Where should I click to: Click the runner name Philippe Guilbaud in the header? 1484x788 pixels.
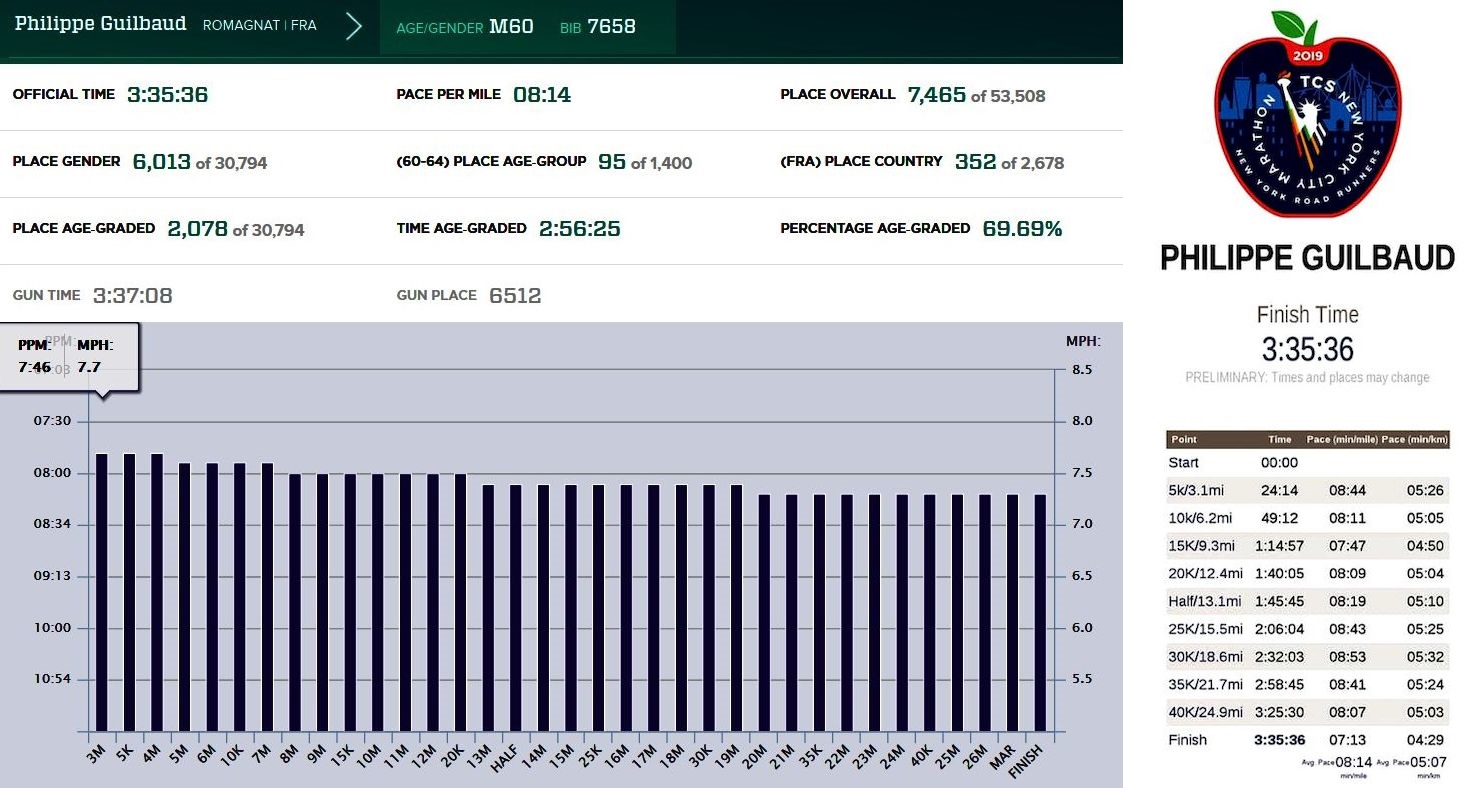coord(100,24)
